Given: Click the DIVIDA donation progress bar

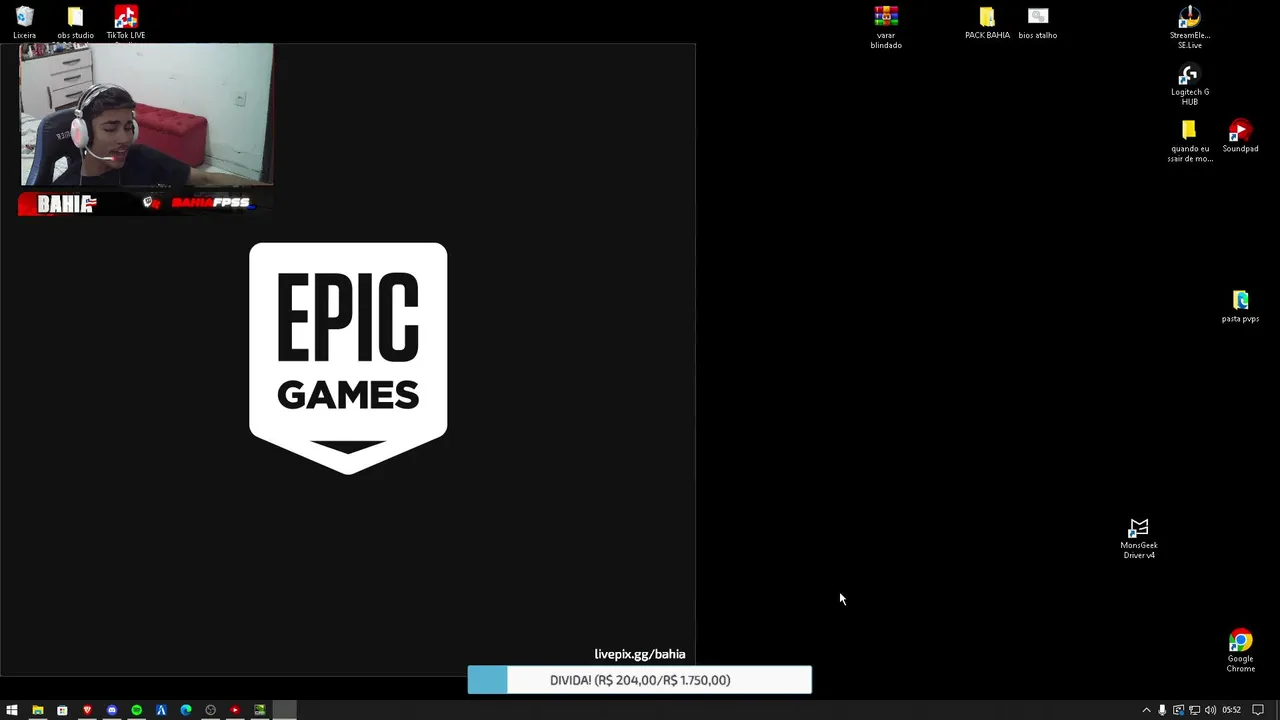Looking at the screenshot, I should click(x=640, y=680).
